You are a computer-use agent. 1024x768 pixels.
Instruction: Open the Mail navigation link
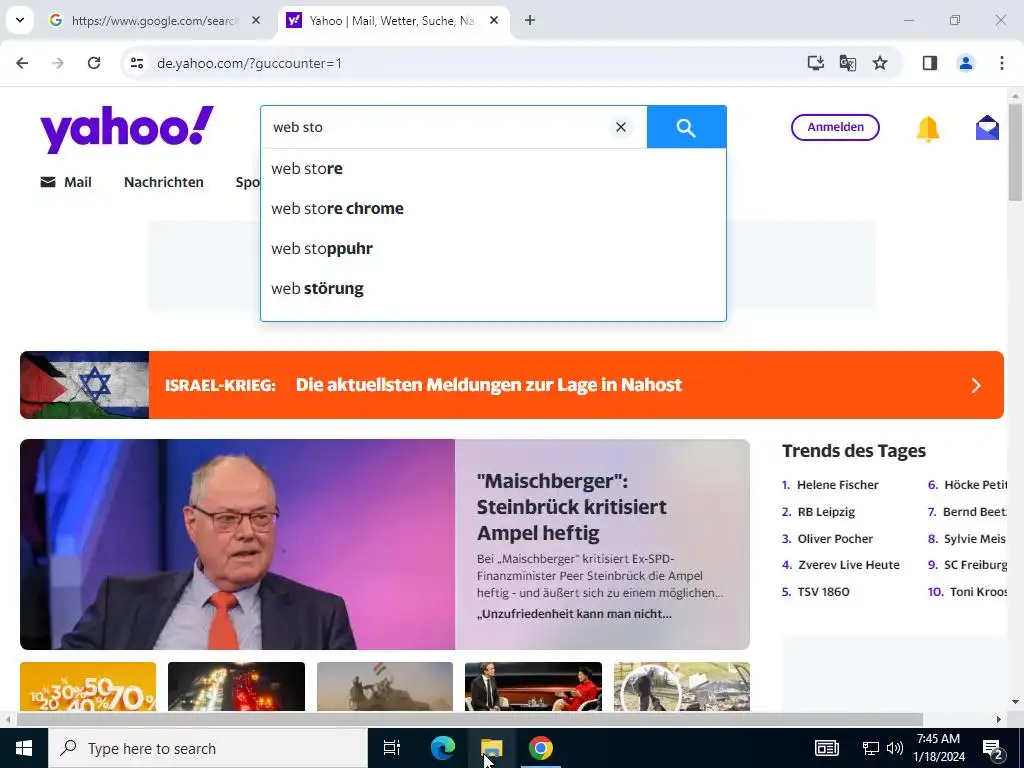click(66, 182)
